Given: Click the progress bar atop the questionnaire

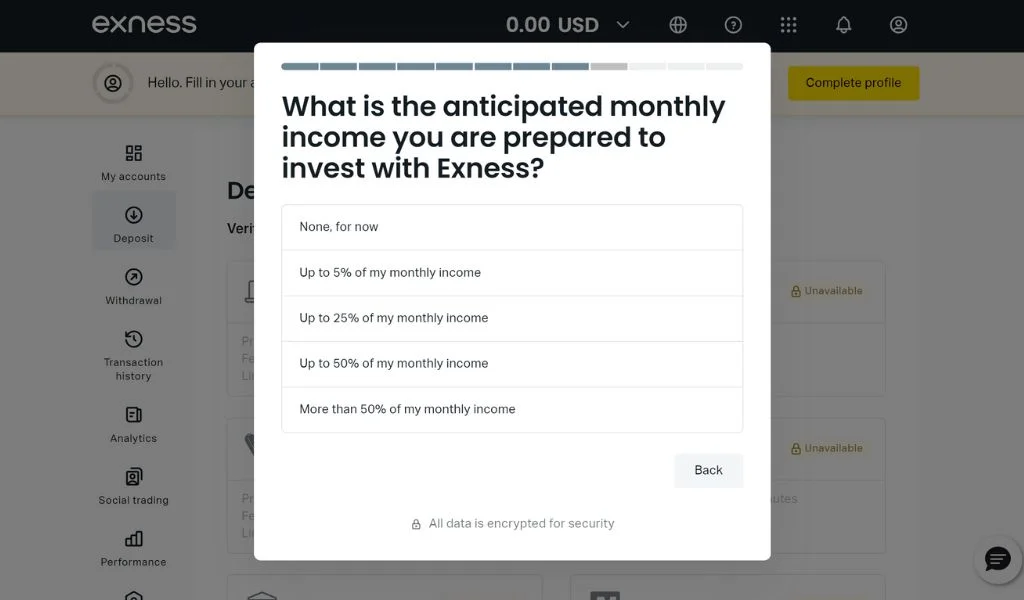Looking at the screenshot, I should pyautogui.click(x=512, y=66).
